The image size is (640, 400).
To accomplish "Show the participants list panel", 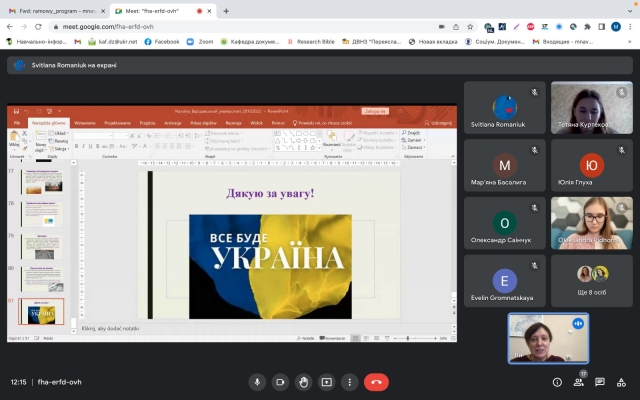I will tap(580, 382).
